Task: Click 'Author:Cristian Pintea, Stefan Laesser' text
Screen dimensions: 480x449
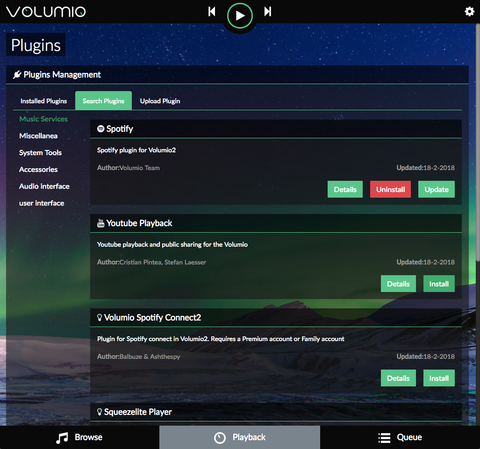Action: tap(151, 262)
